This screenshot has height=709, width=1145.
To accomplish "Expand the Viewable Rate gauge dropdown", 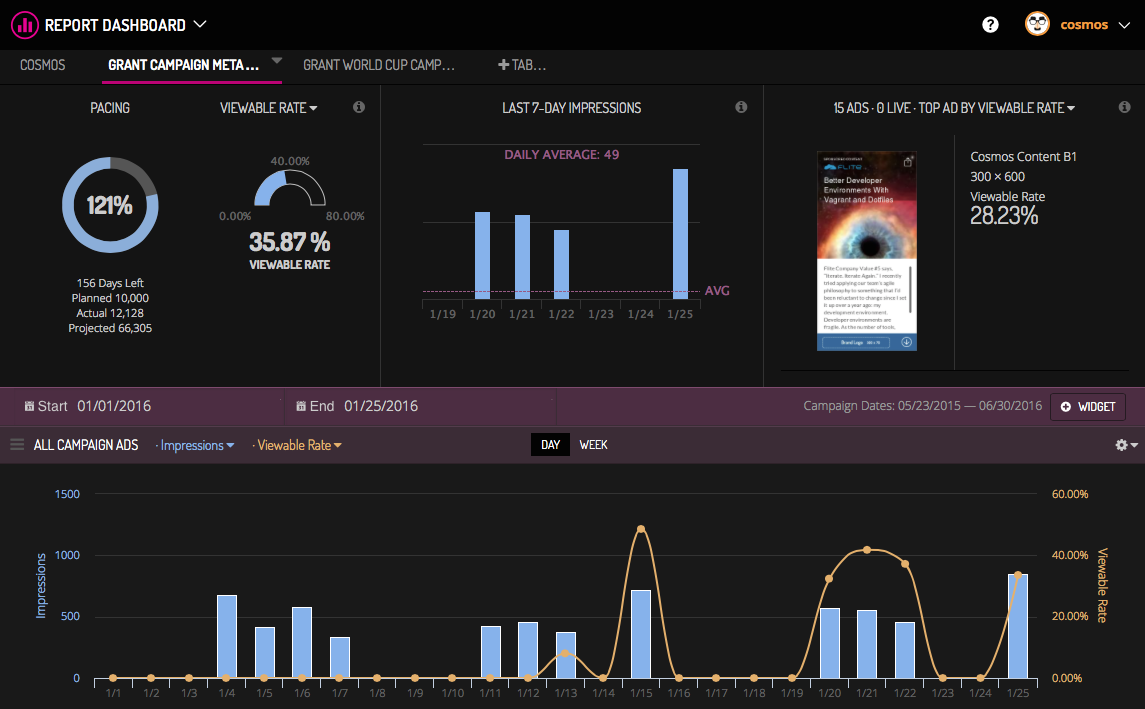I will coord(268,108).
